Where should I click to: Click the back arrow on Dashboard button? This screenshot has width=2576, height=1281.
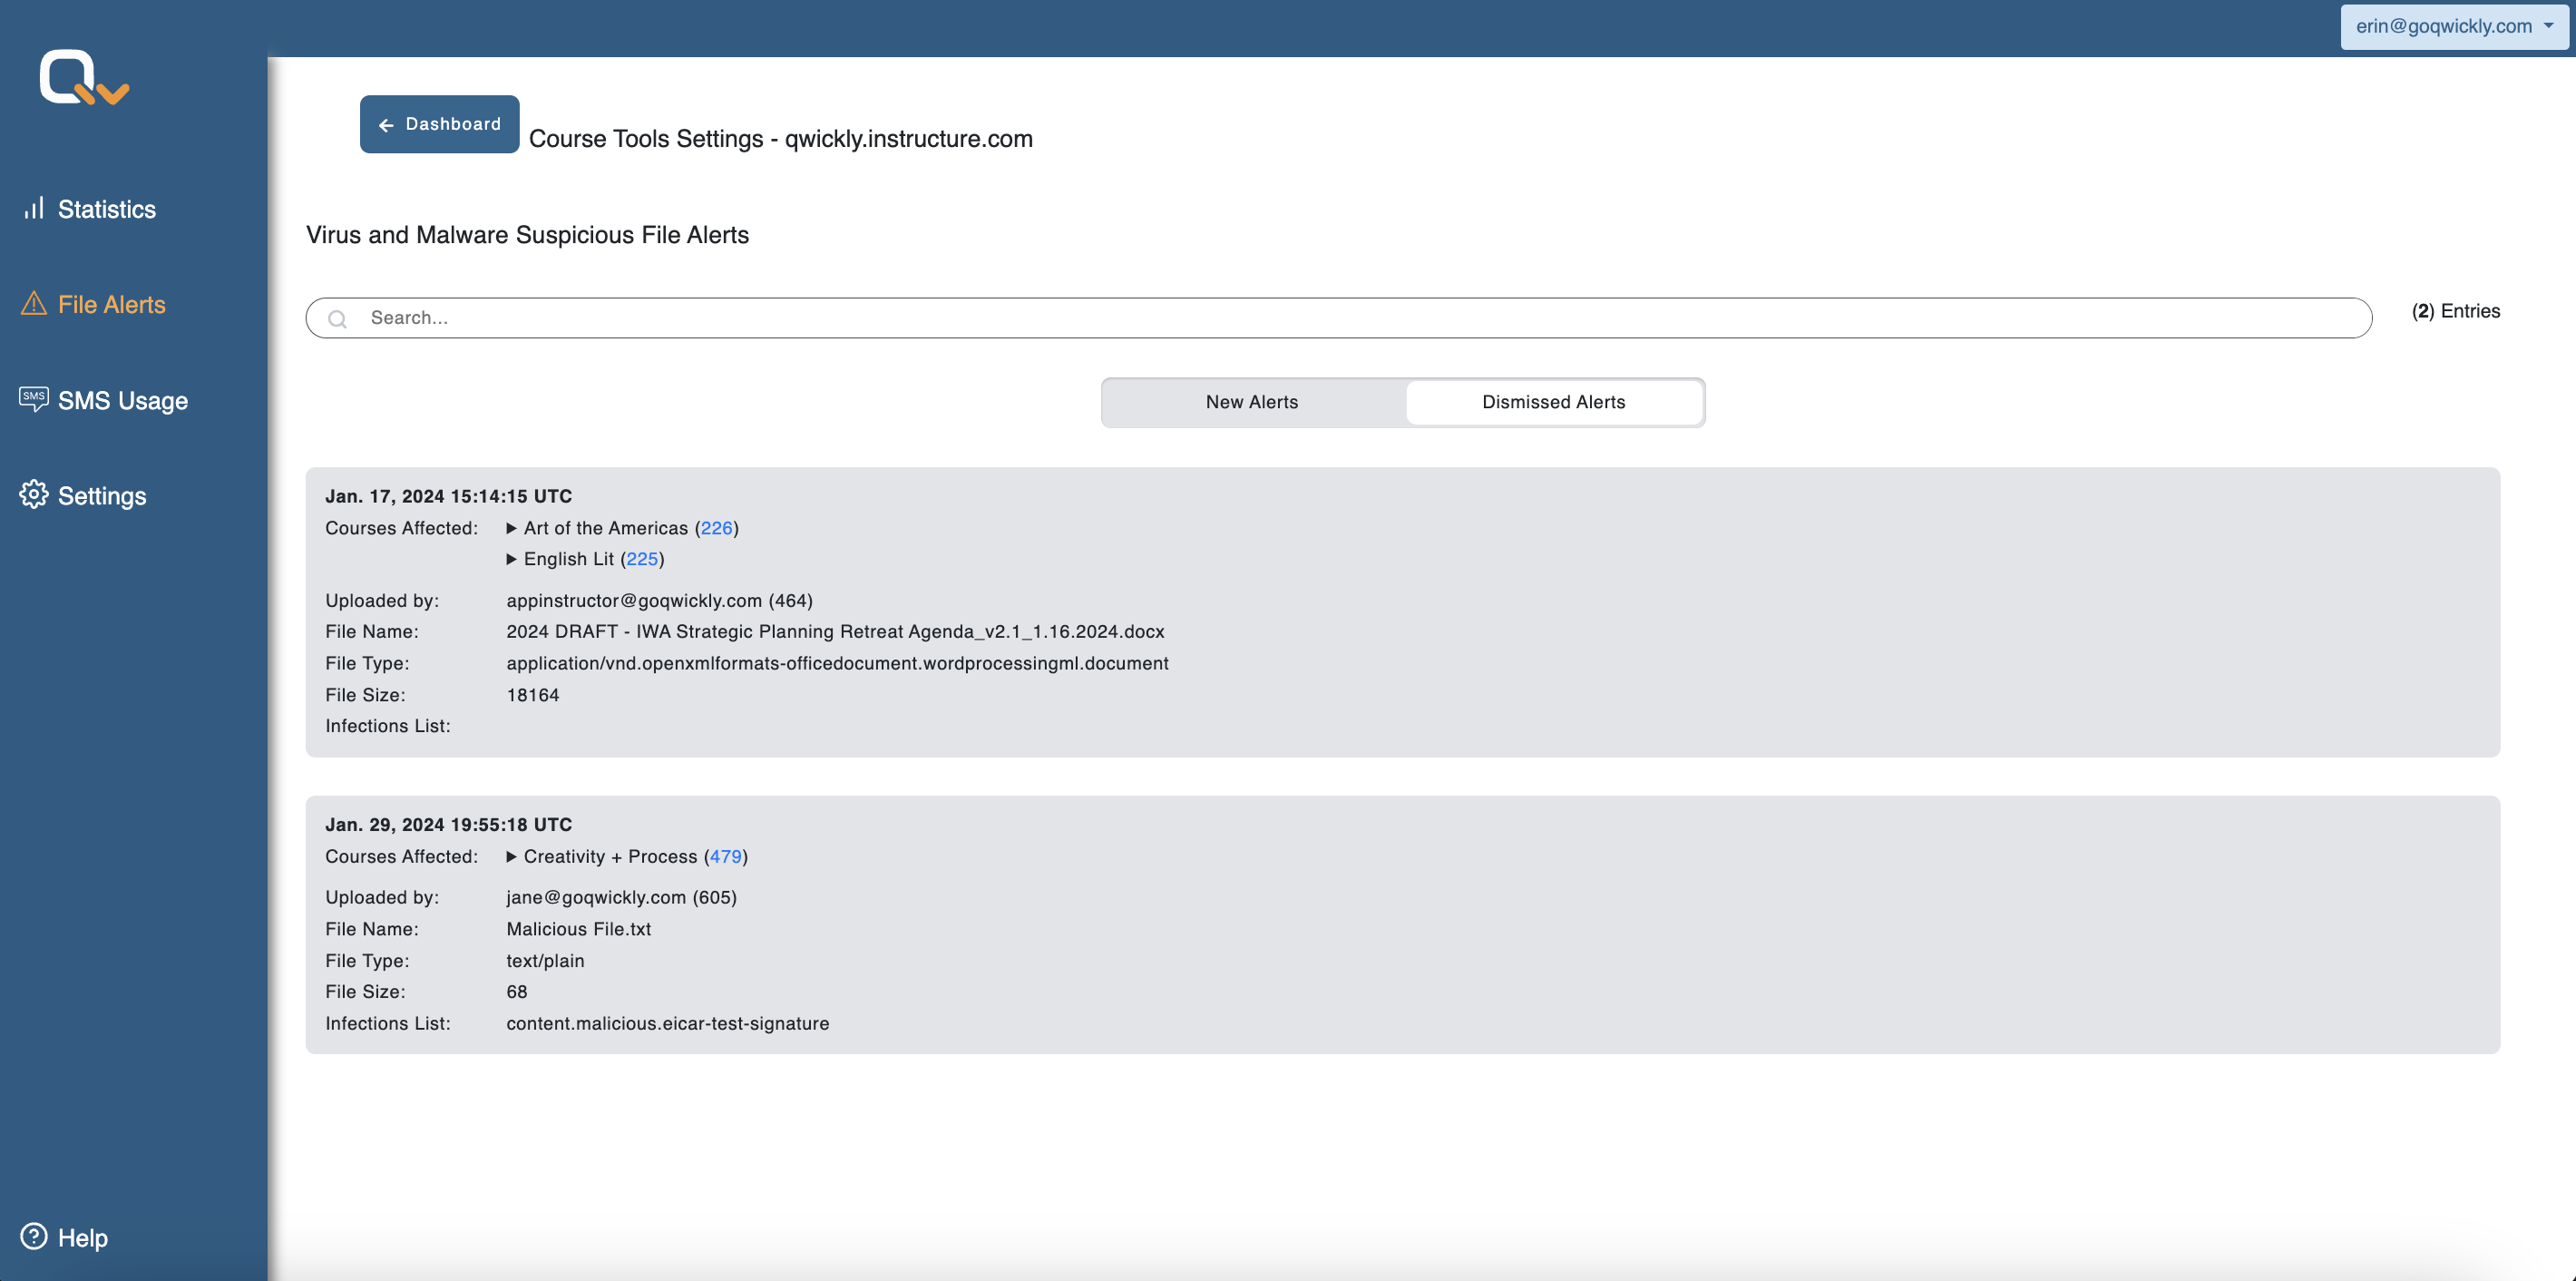[386, 125]
